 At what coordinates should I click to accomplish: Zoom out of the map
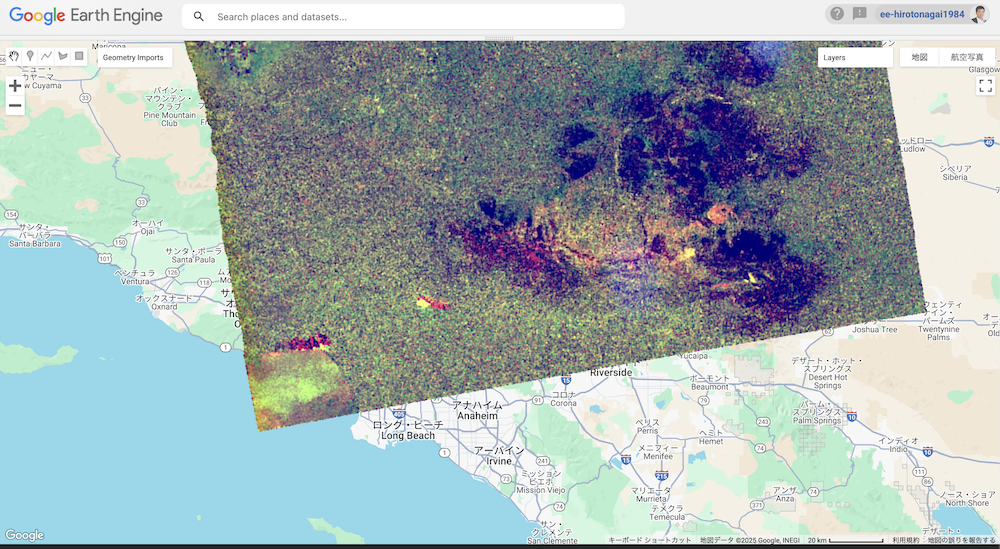click(15, 106)
